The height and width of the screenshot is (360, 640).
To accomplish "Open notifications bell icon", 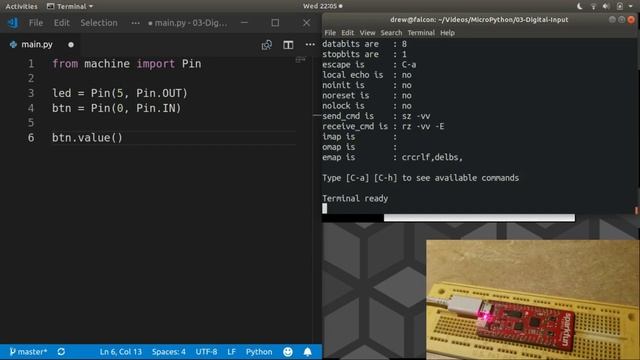I will (x=307, y=351).
